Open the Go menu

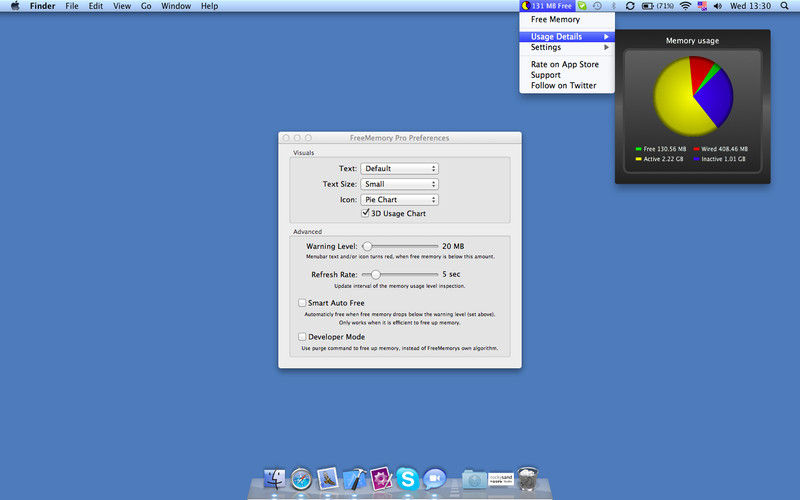coord(146,6)
